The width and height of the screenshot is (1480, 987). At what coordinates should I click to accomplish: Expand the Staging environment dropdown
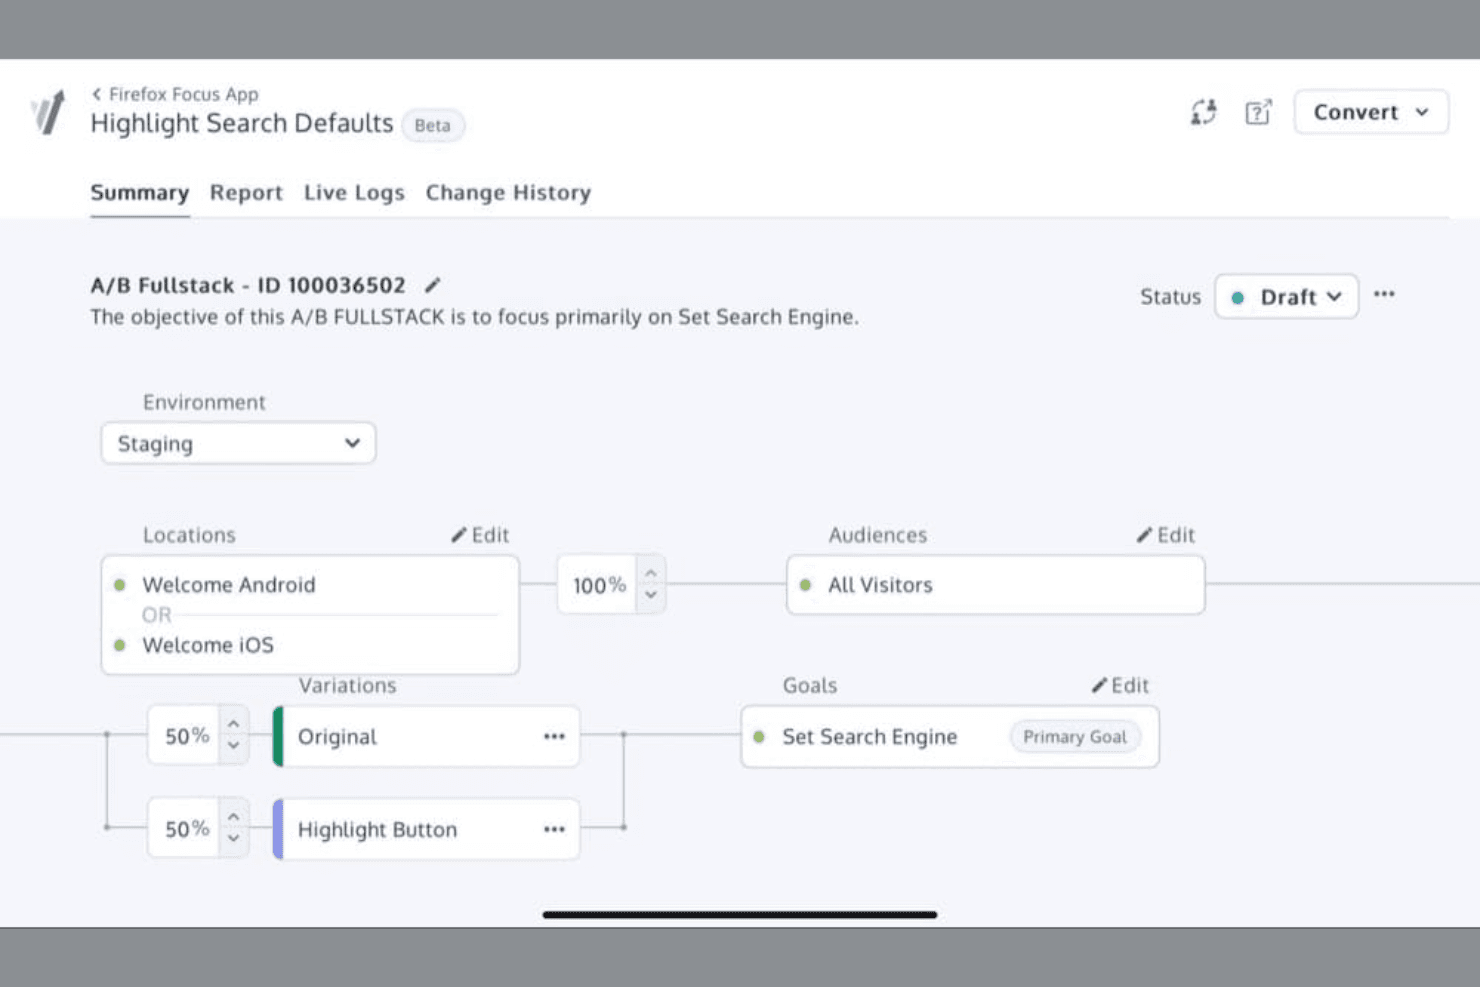[238, 443]
